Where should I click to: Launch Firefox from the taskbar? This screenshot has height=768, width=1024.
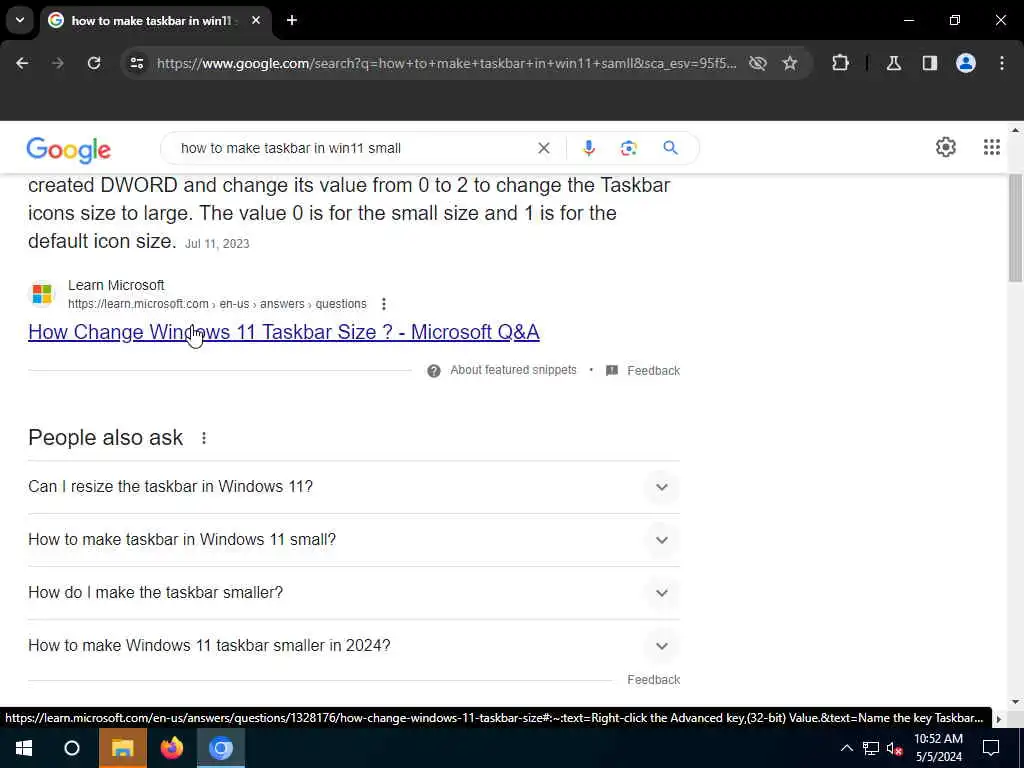coord(172,748)
